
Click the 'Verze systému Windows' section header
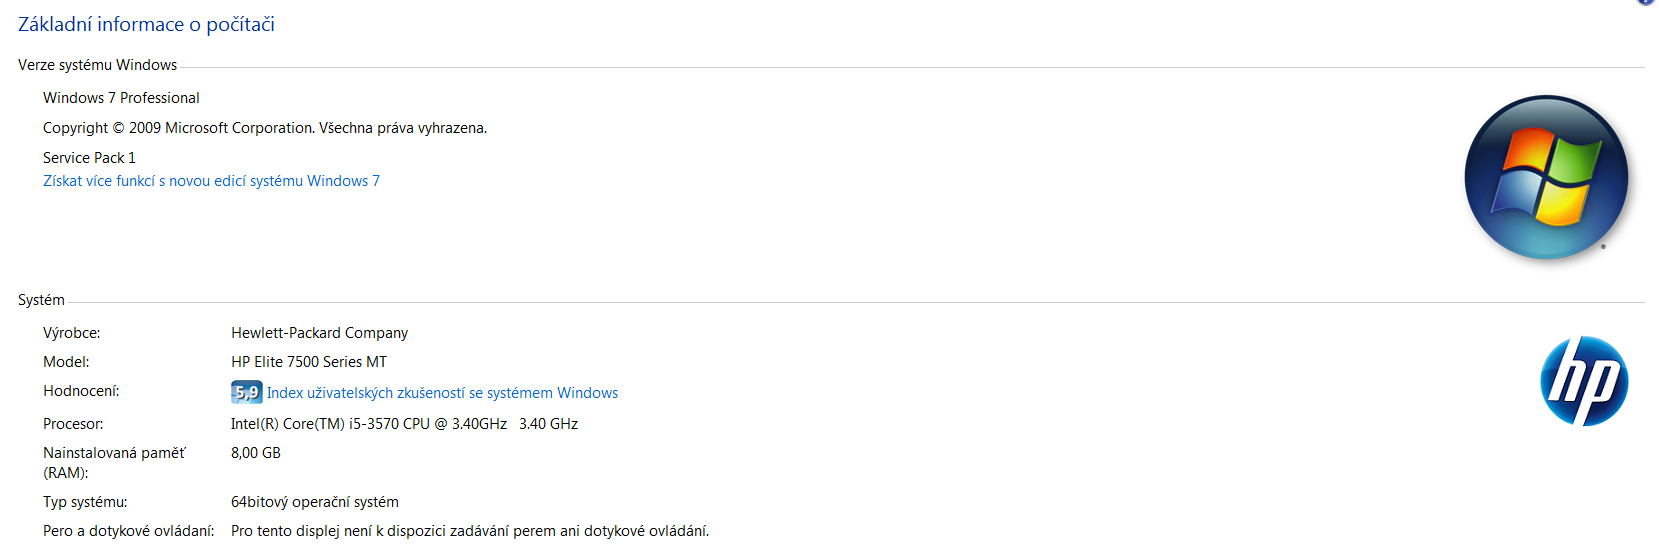pos(97,65)
